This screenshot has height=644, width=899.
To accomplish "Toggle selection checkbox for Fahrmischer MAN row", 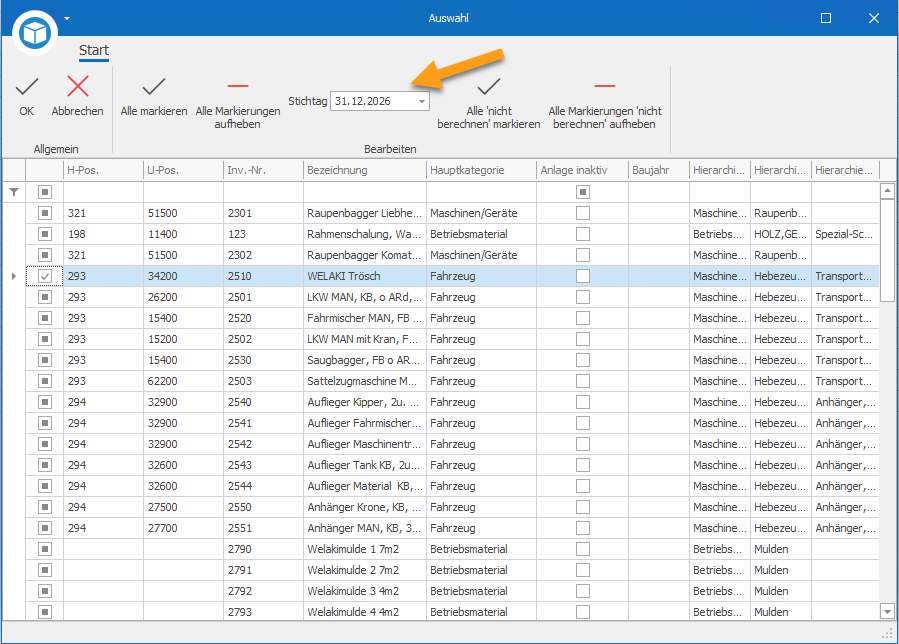I will click(45, 318).
